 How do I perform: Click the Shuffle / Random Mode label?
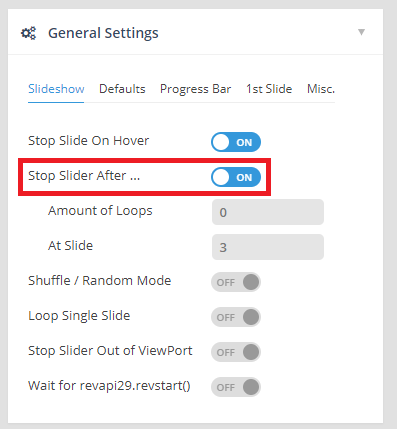pyautogui.click(x=100, y=281)
